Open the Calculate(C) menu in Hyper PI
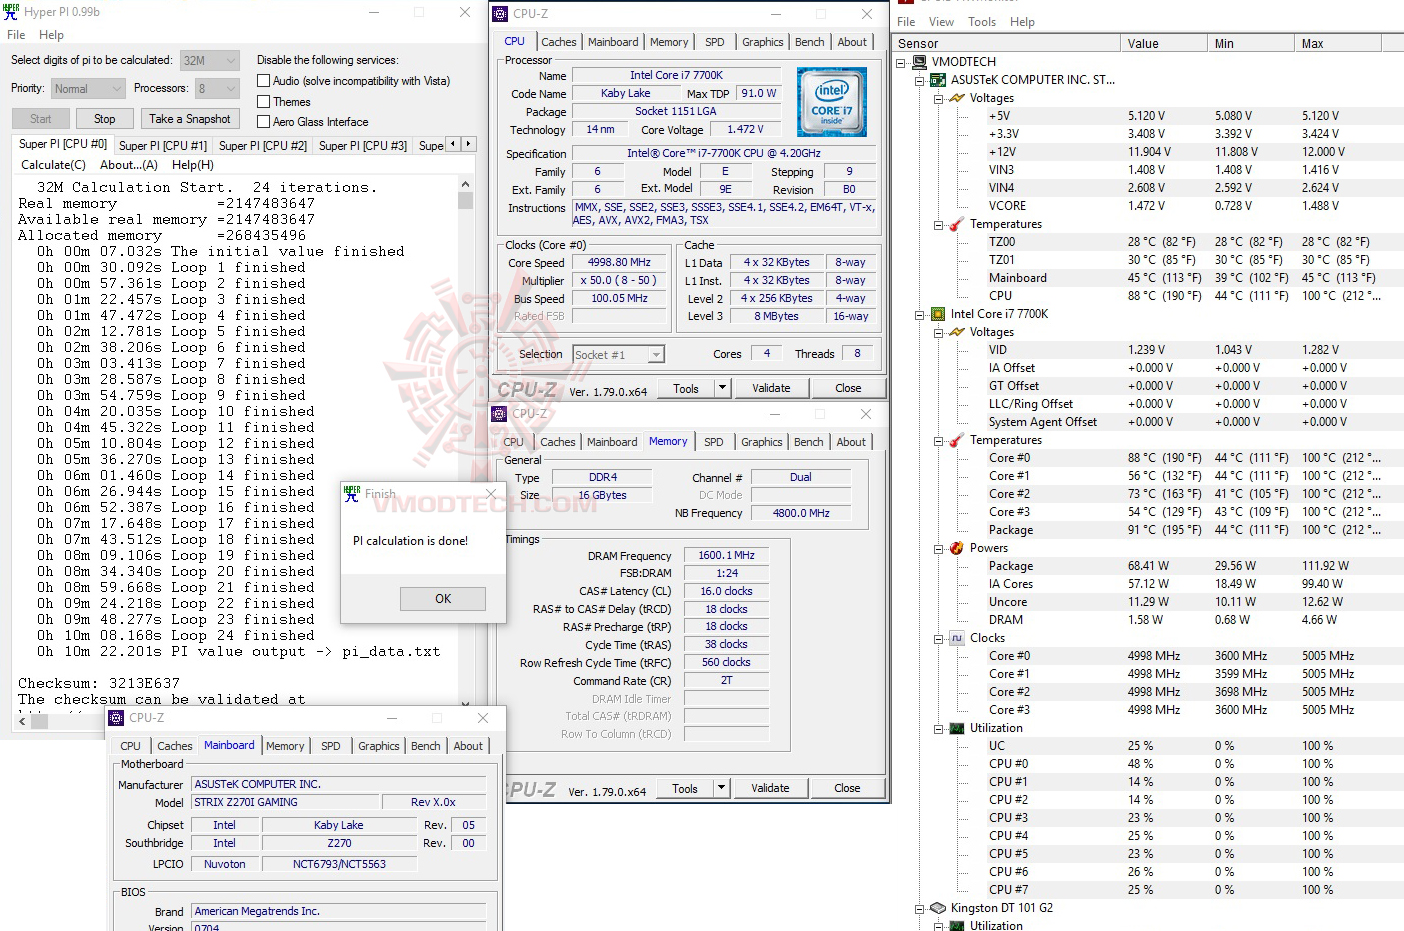Screen dimensions: 1404x931 (x=54, y=165)
